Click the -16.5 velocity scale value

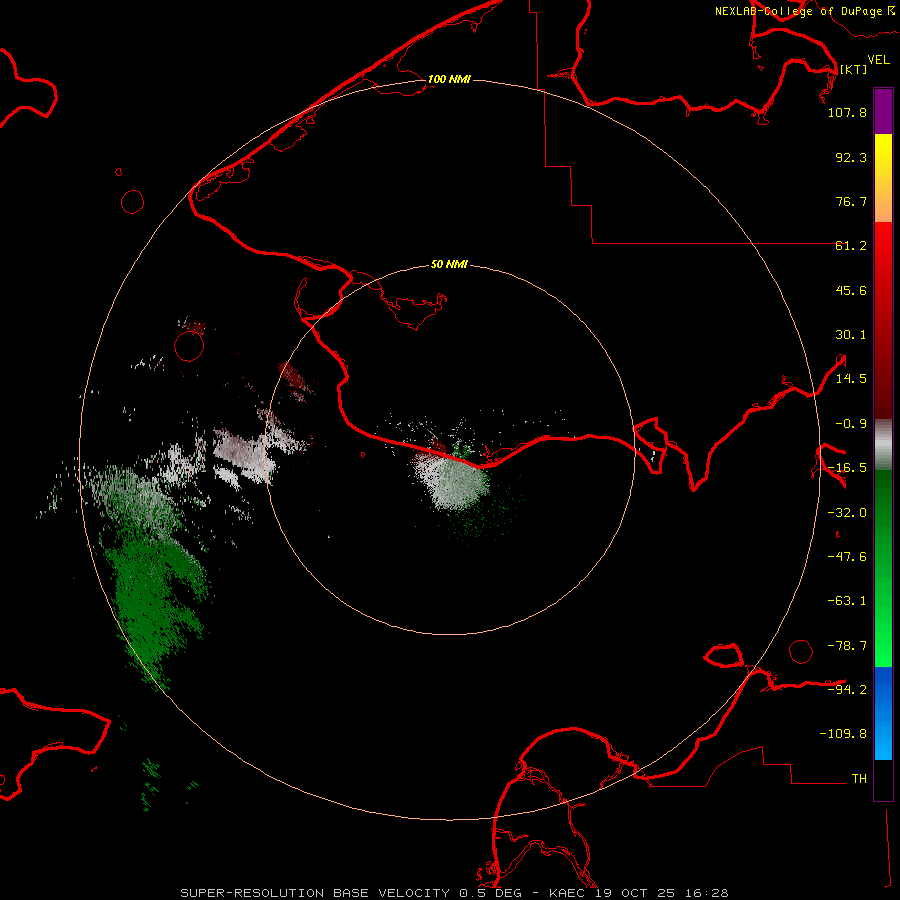(847, 468)
